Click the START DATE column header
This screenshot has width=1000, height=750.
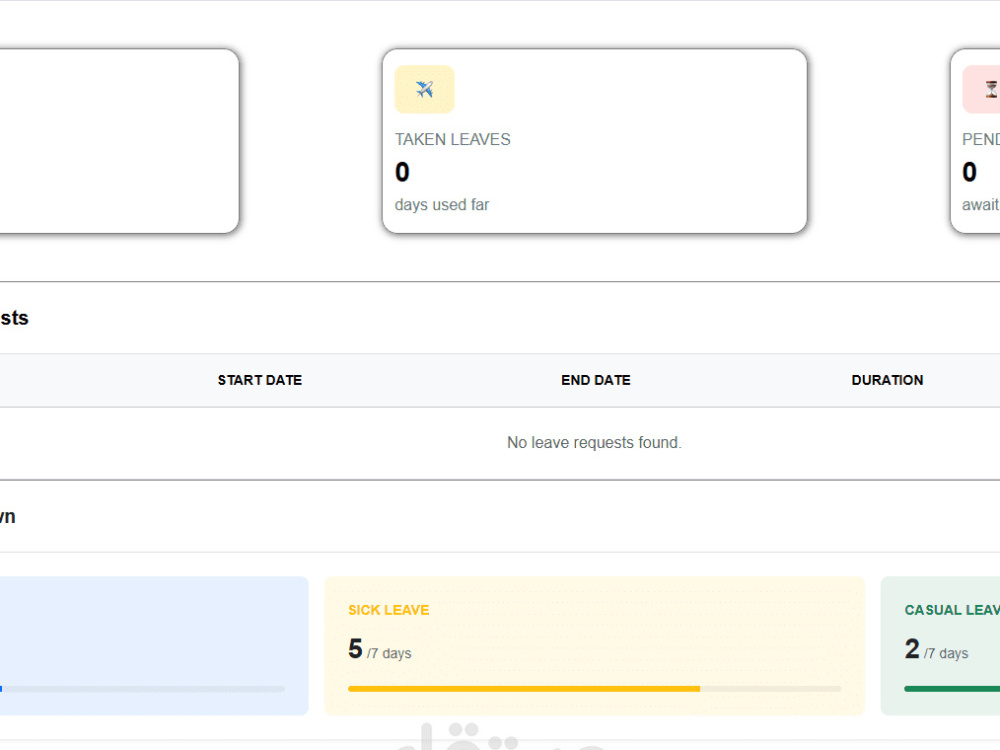coord(260,380)
